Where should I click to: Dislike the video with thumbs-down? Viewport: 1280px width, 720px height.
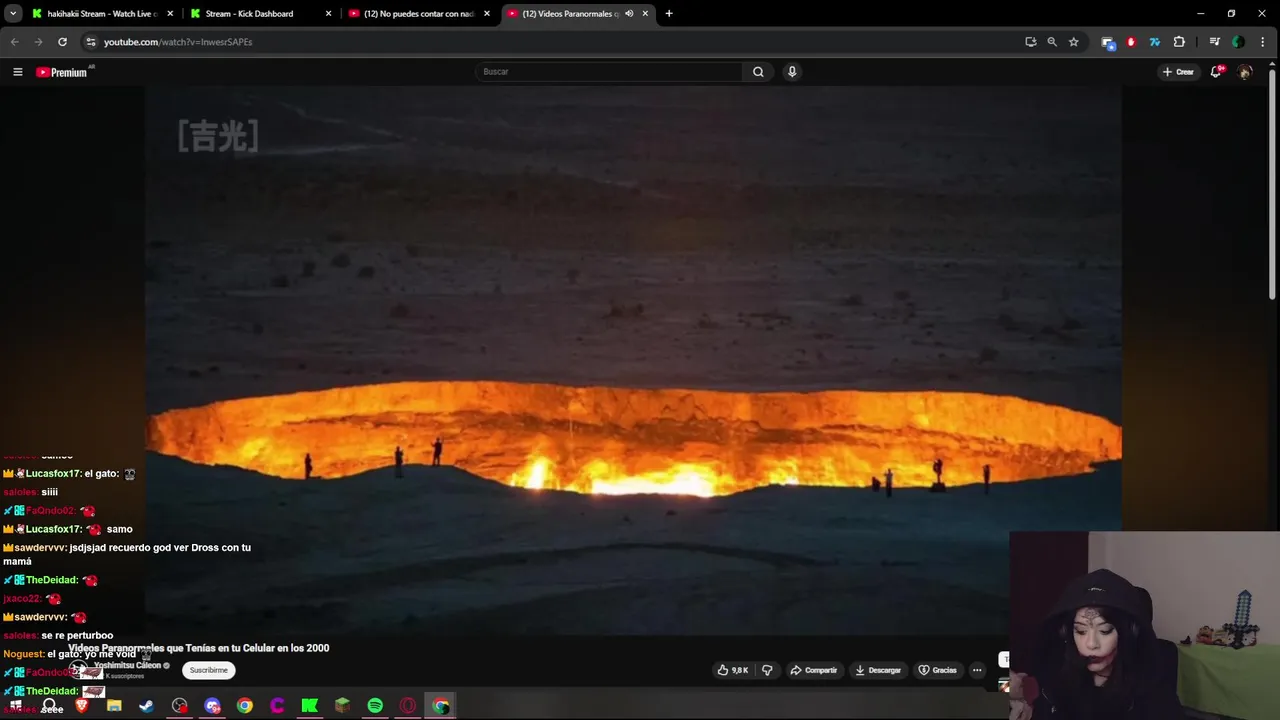pyautogui.click(x=767, y=670)
